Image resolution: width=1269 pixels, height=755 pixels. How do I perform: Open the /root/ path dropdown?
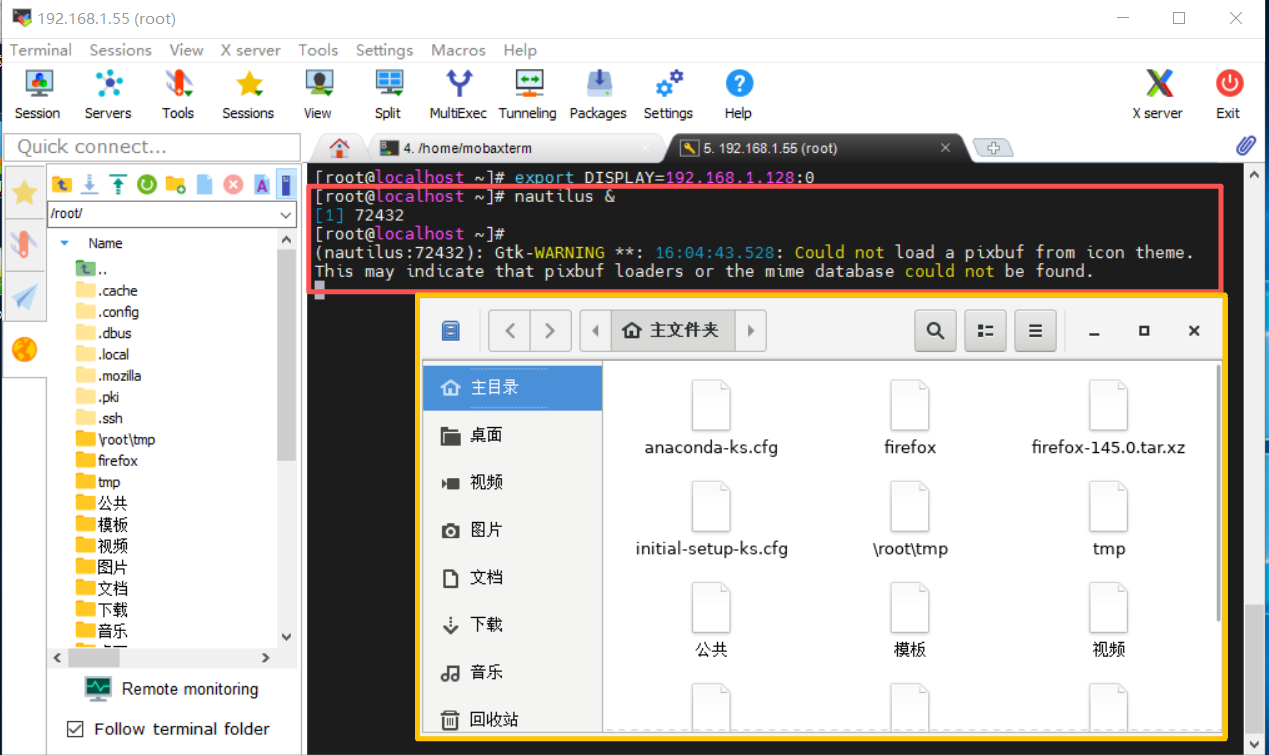(286, 215)
